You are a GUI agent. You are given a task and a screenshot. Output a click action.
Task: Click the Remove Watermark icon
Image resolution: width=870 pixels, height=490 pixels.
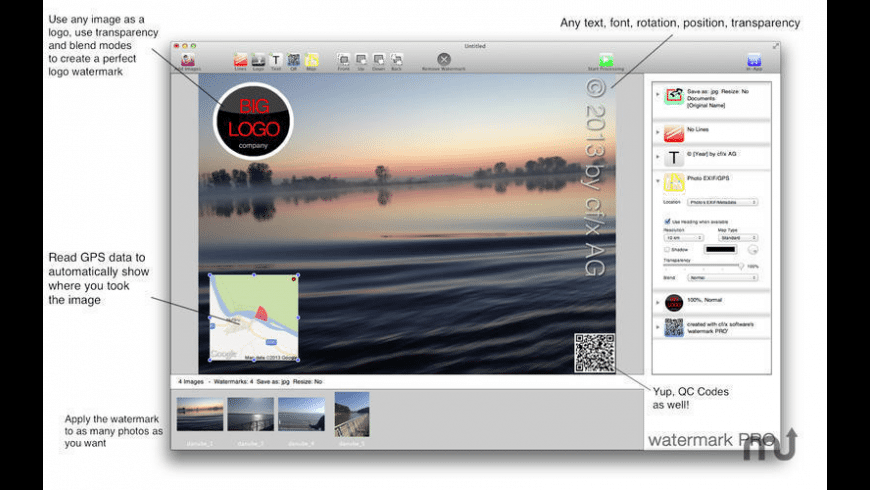[444, 60]
